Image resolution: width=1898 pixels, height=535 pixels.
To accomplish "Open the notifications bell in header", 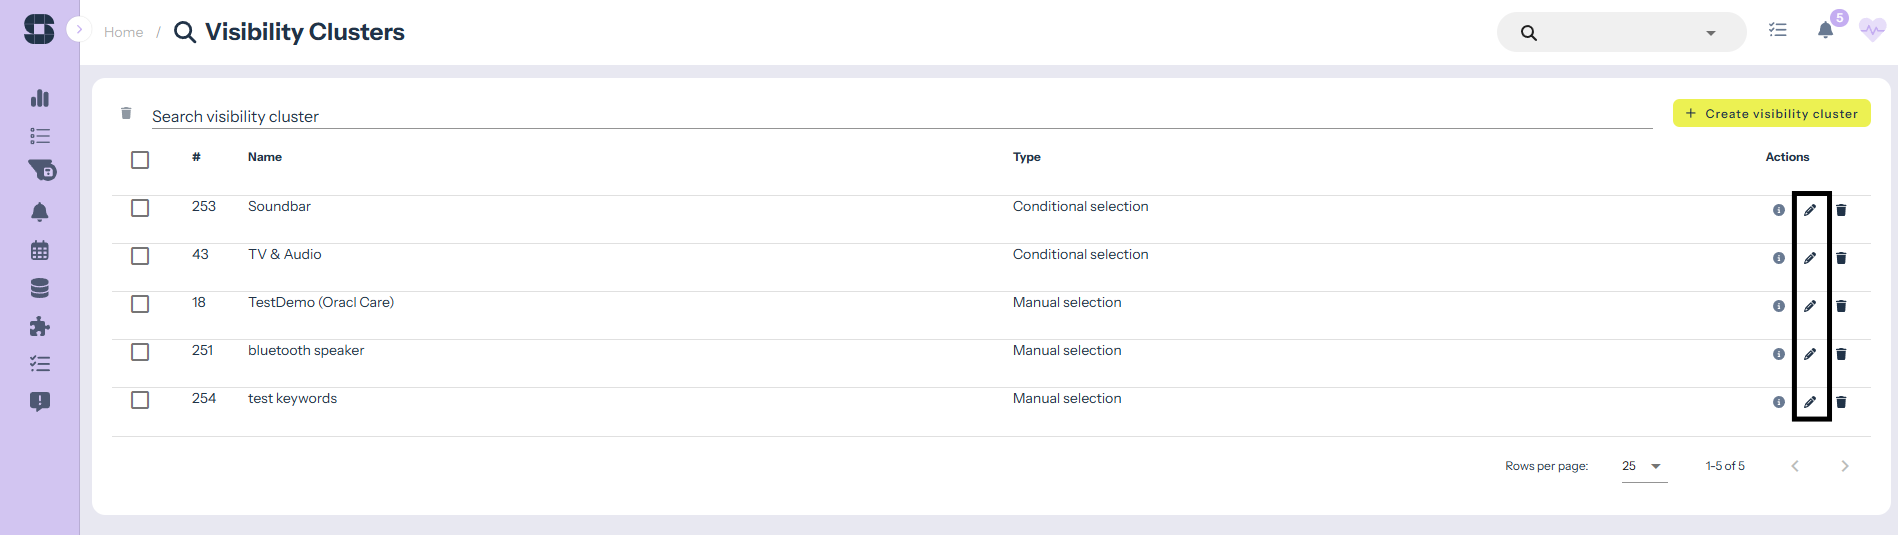I will 1825,31.
